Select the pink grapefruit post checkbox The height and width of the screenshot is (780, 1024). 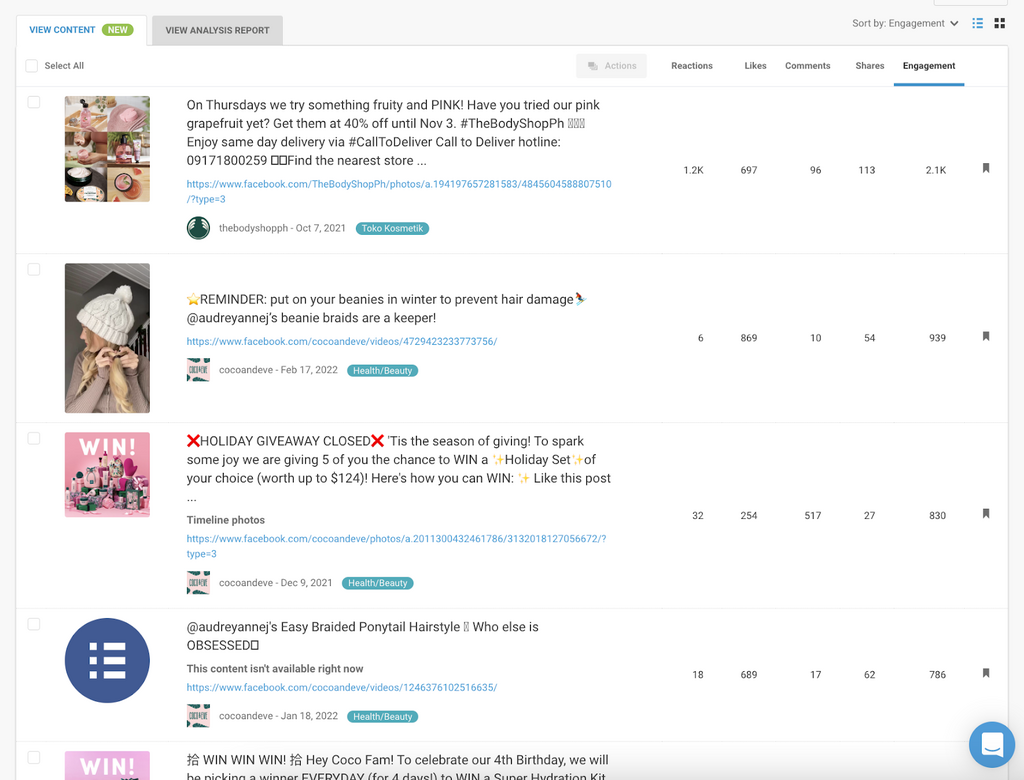[34, 102]
